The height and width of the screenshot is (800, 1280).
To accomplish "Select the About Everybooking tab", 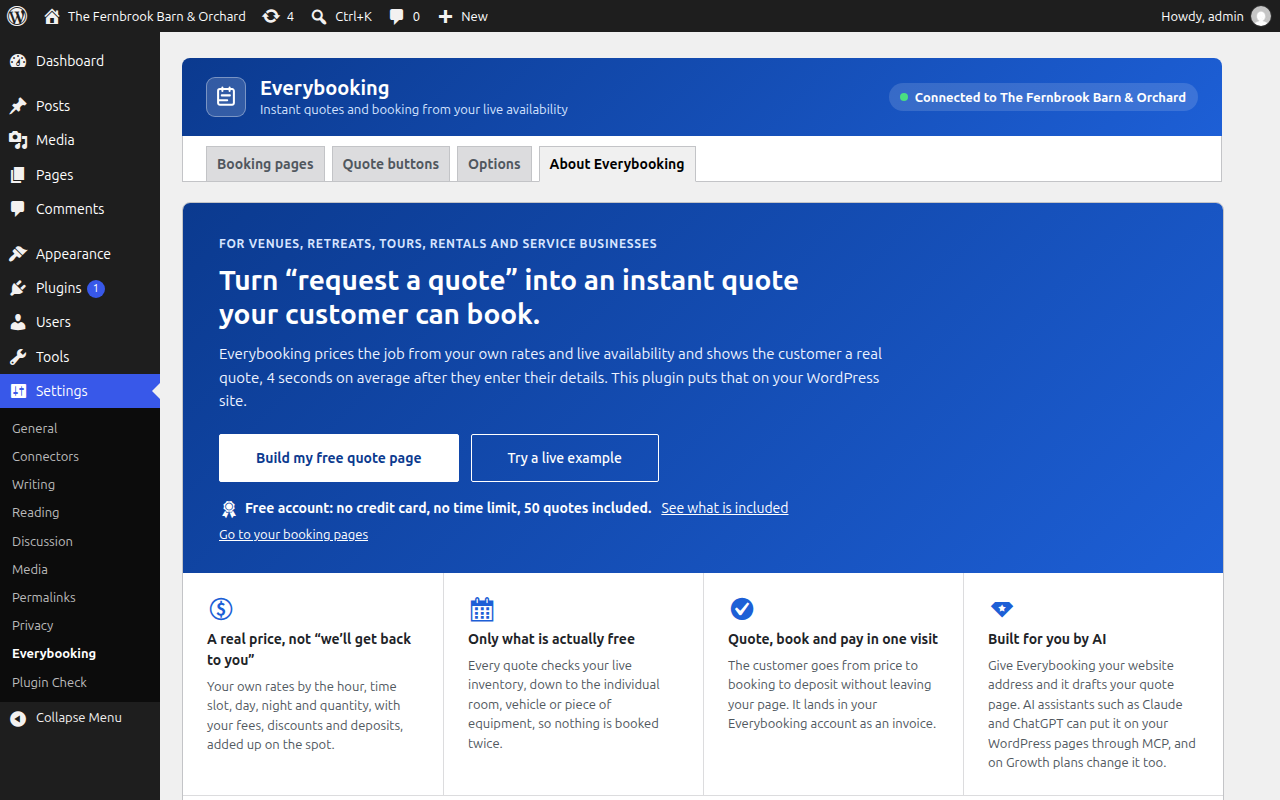I will point(617,164).
